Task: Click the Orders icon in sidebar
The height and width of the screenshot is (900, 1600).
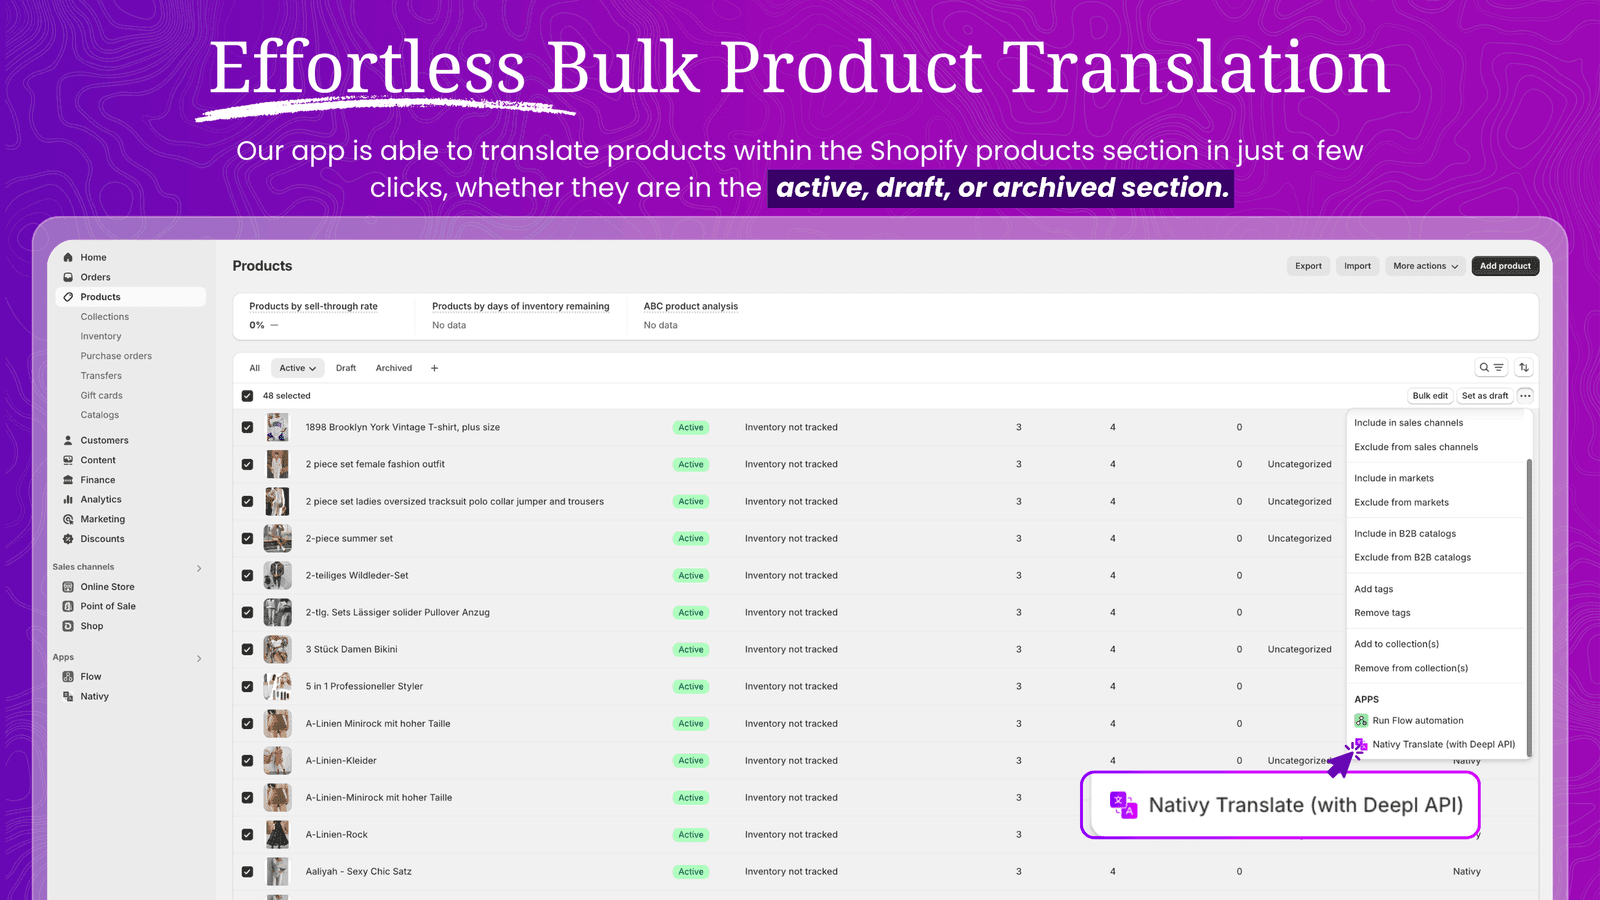Action: coord(68,277)
